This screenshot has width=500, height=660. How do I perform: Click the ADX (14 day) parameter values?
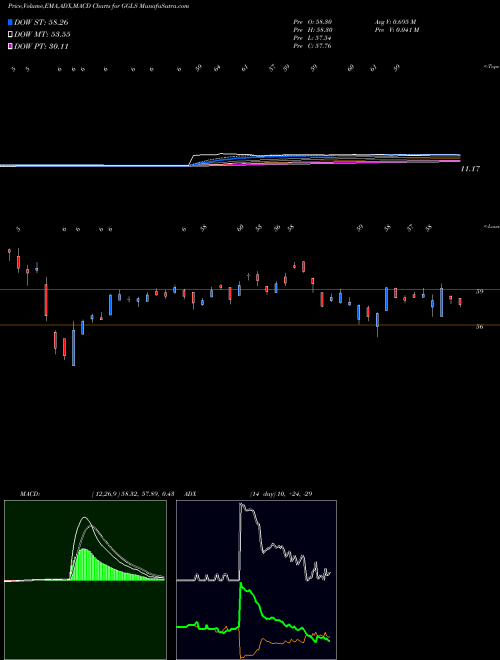(281, 493)
